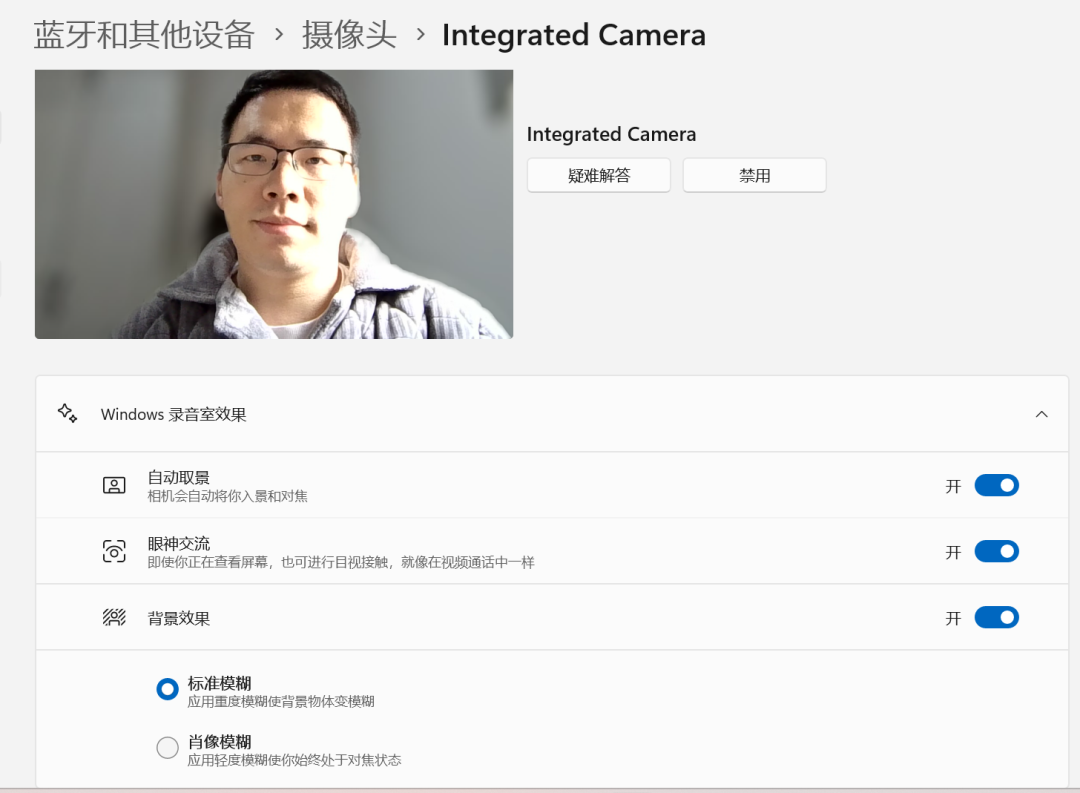Click the 眼神交流 eye contact icon
The width and height of the screenshot is (1080, 793).
114,552
